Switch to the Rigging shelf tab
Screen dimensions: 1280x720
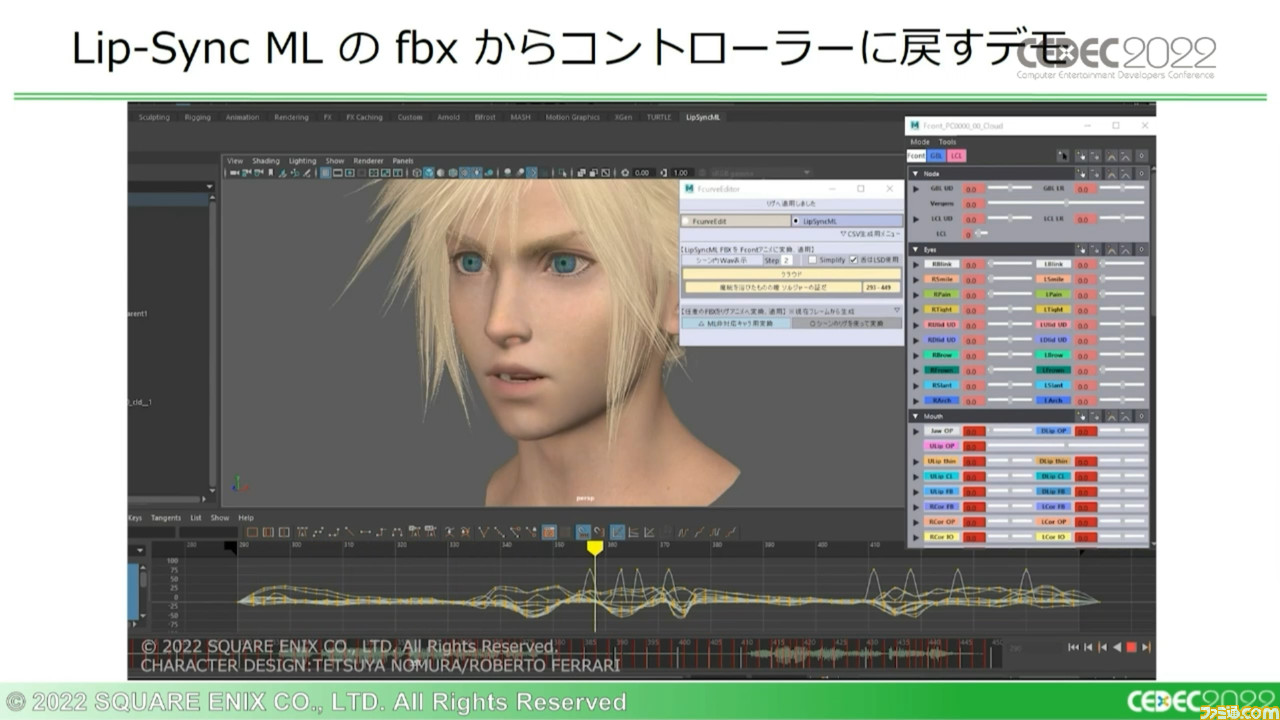click(198, 117)
